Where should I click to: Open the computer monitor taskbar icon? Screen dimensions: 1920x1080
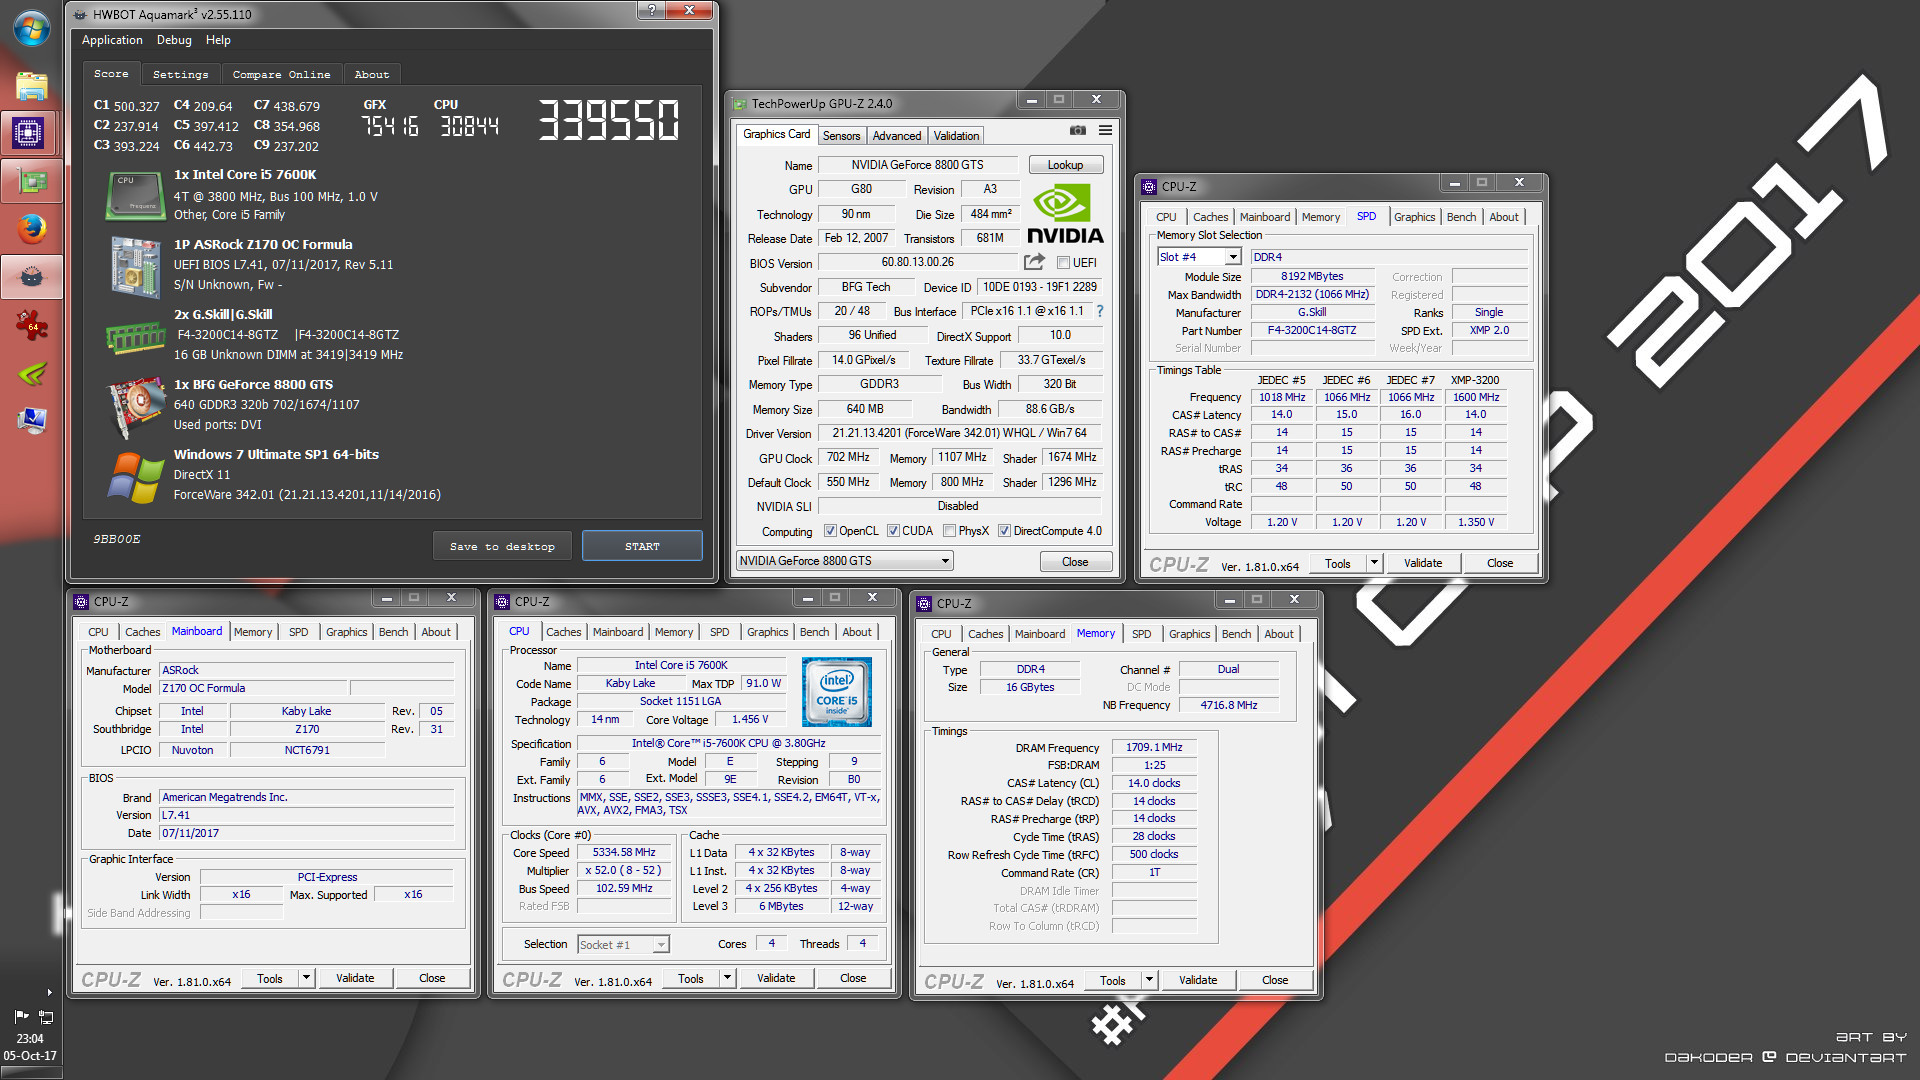[32, 421]
